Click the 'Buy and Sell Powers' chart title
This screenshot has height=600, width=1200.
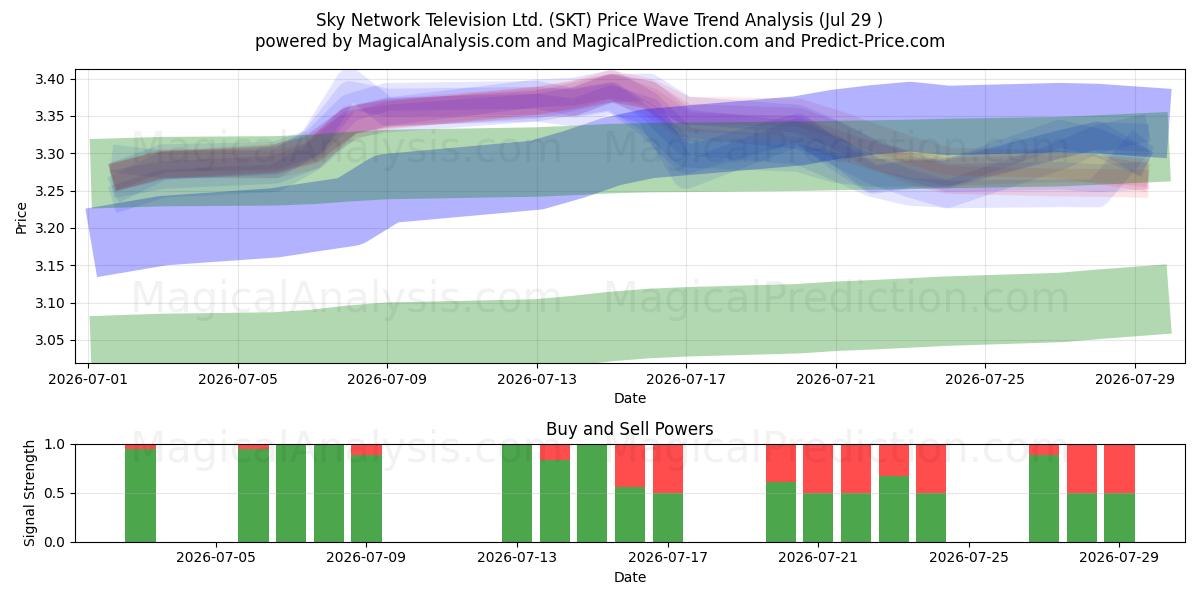[x=630, y=429]
